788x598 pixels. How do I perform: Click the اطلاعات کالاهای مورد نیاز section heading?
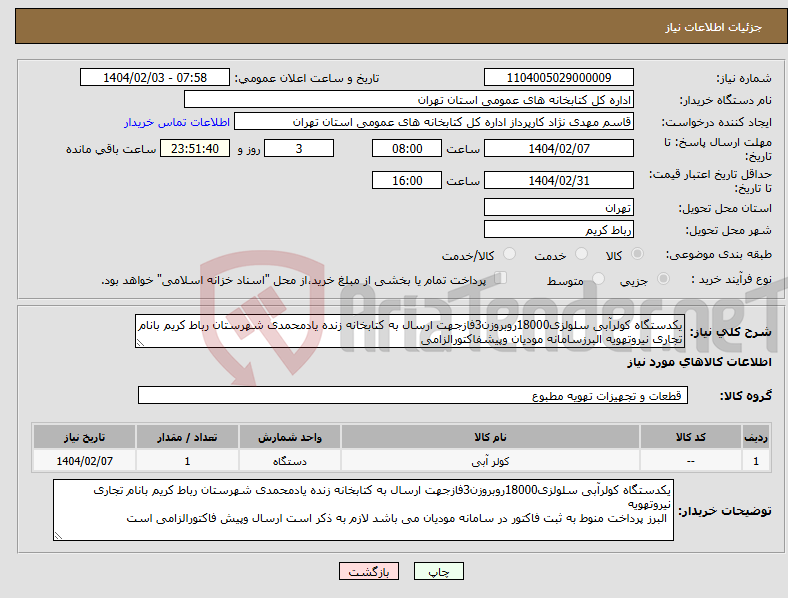[x=699, y=362]
